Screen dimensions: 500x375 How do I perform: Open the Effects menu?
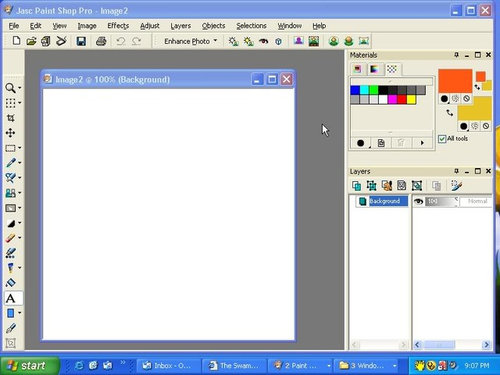tap(118, 26)
